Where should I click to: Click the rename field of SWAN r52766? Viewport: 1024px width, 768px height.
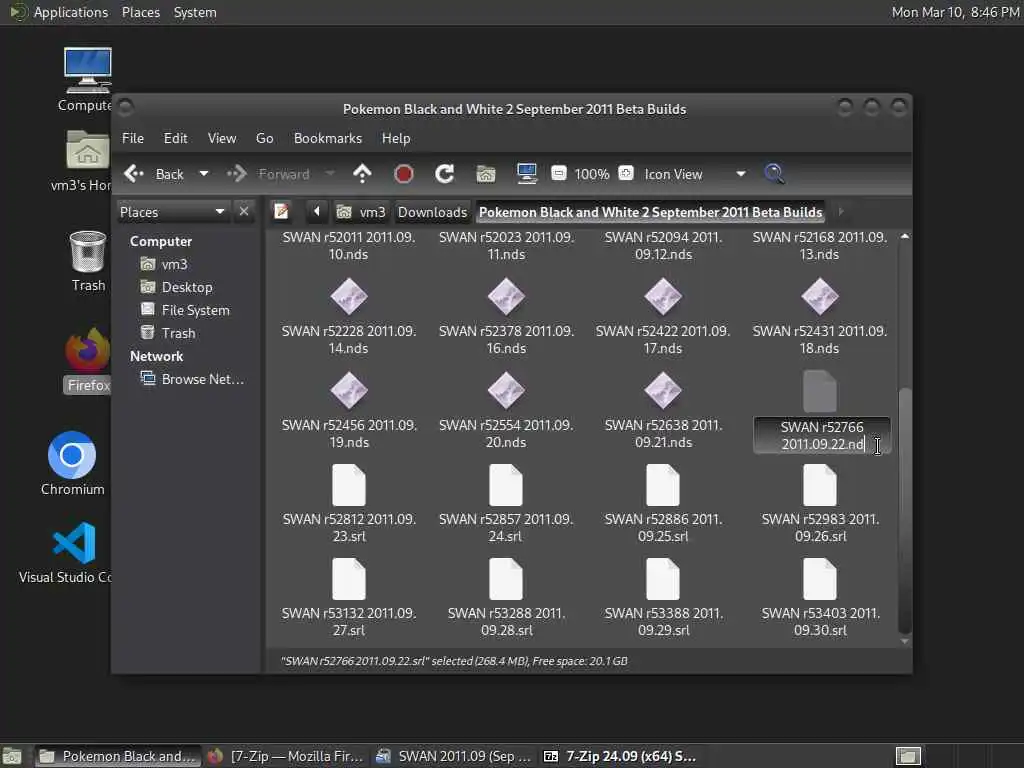point(822,436)
